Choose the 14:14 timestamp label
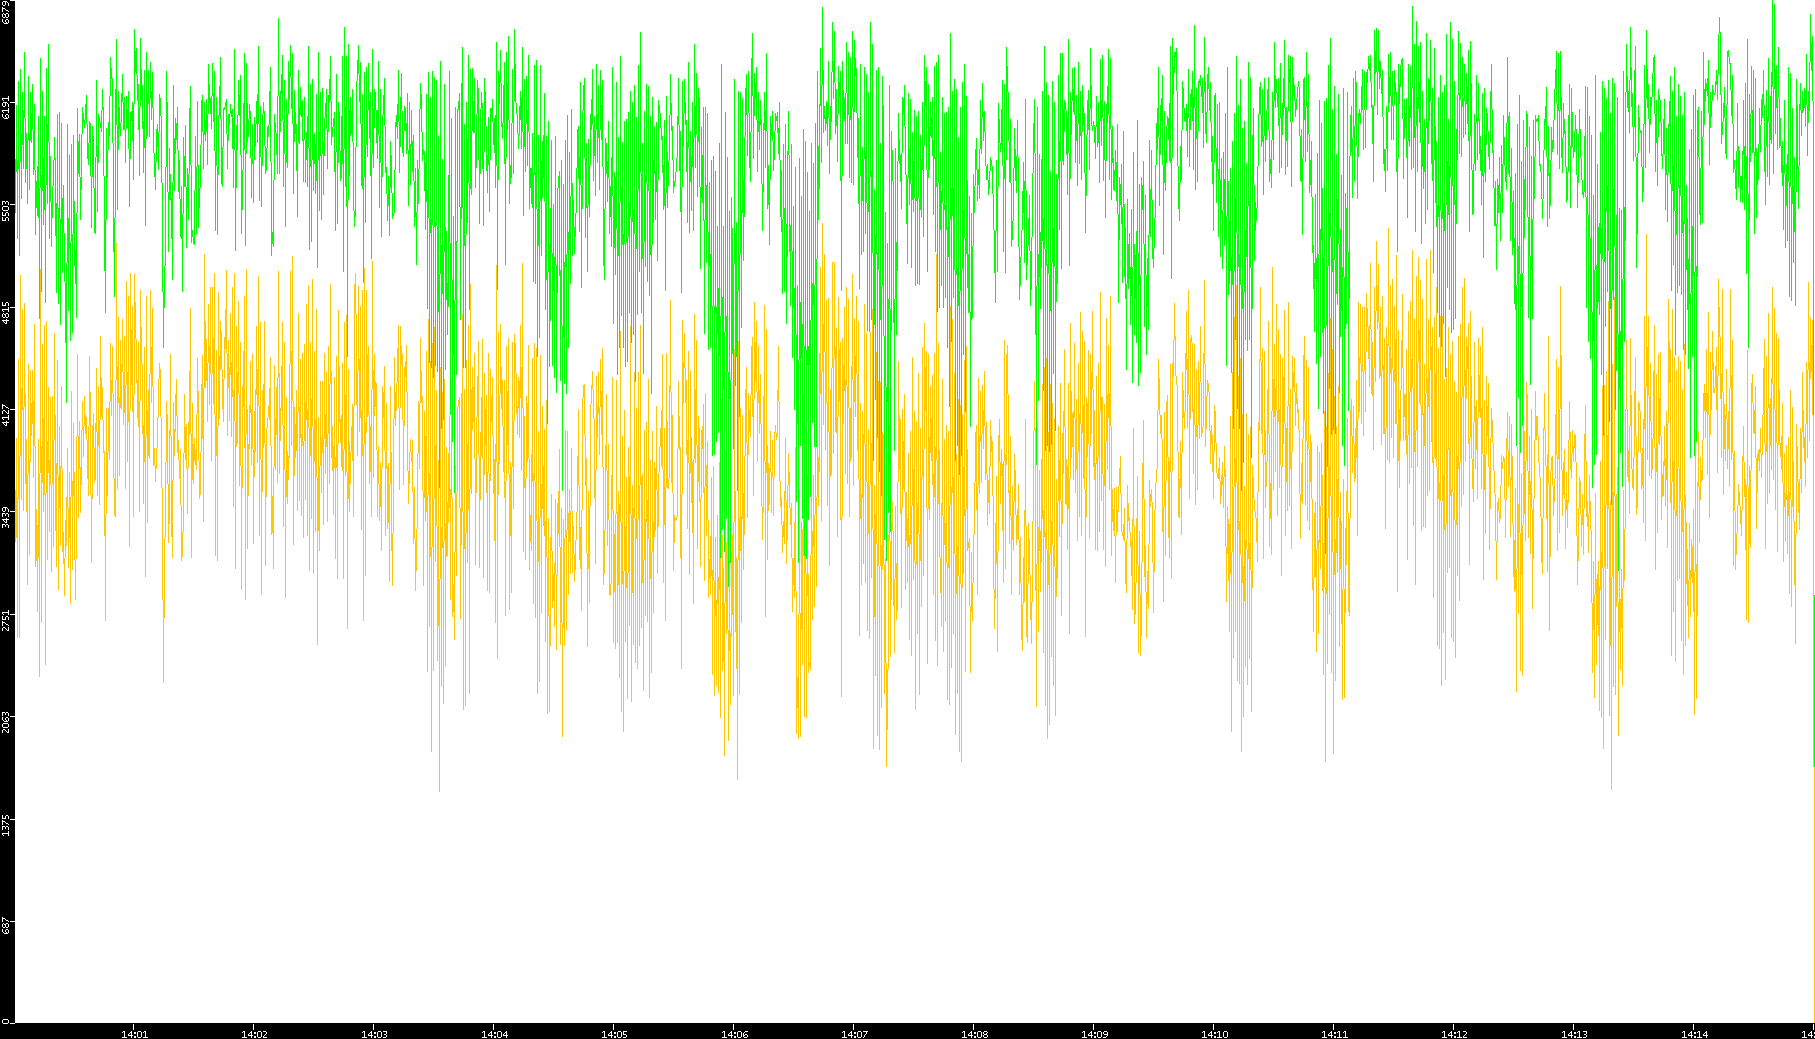 point(1694,1034)
